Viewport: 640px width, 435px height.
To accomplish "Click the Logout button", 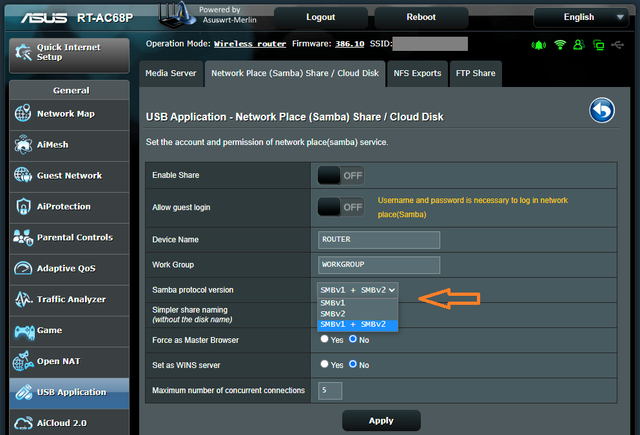I will pos(320,17).
